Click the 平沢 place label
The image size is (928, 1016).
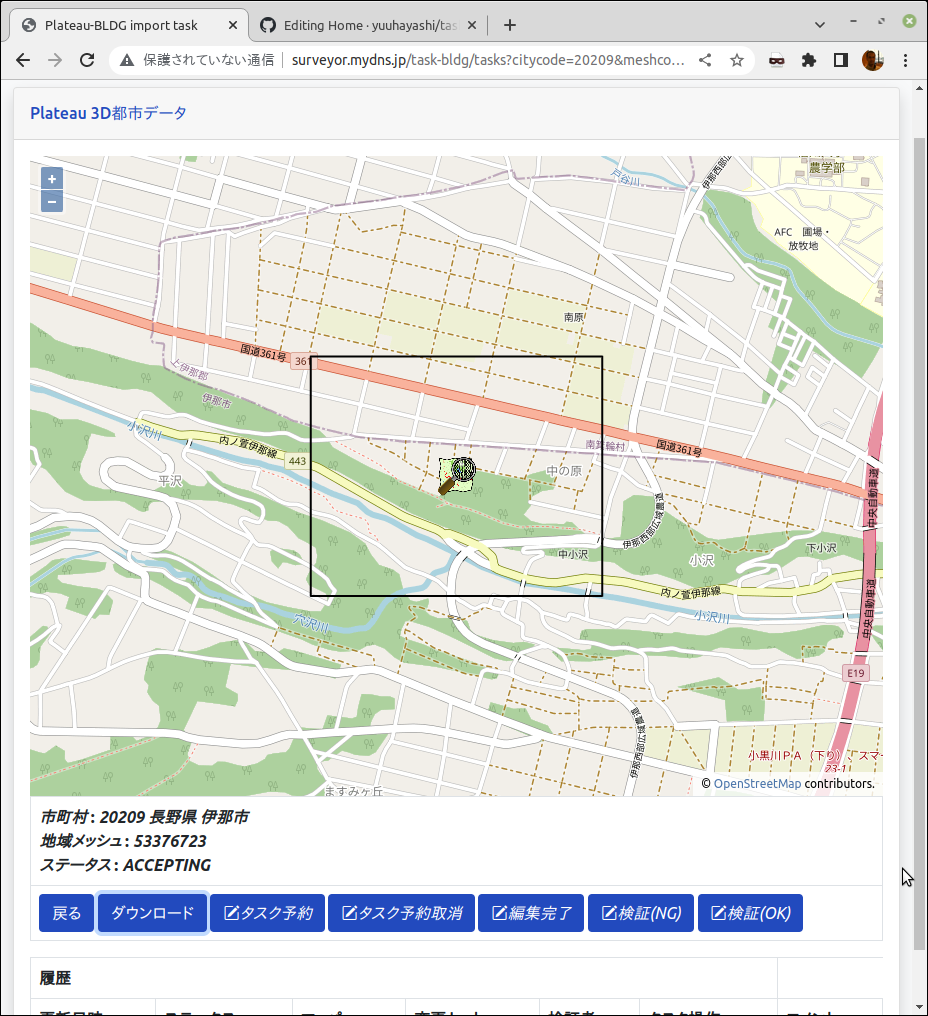pos(170,481)
